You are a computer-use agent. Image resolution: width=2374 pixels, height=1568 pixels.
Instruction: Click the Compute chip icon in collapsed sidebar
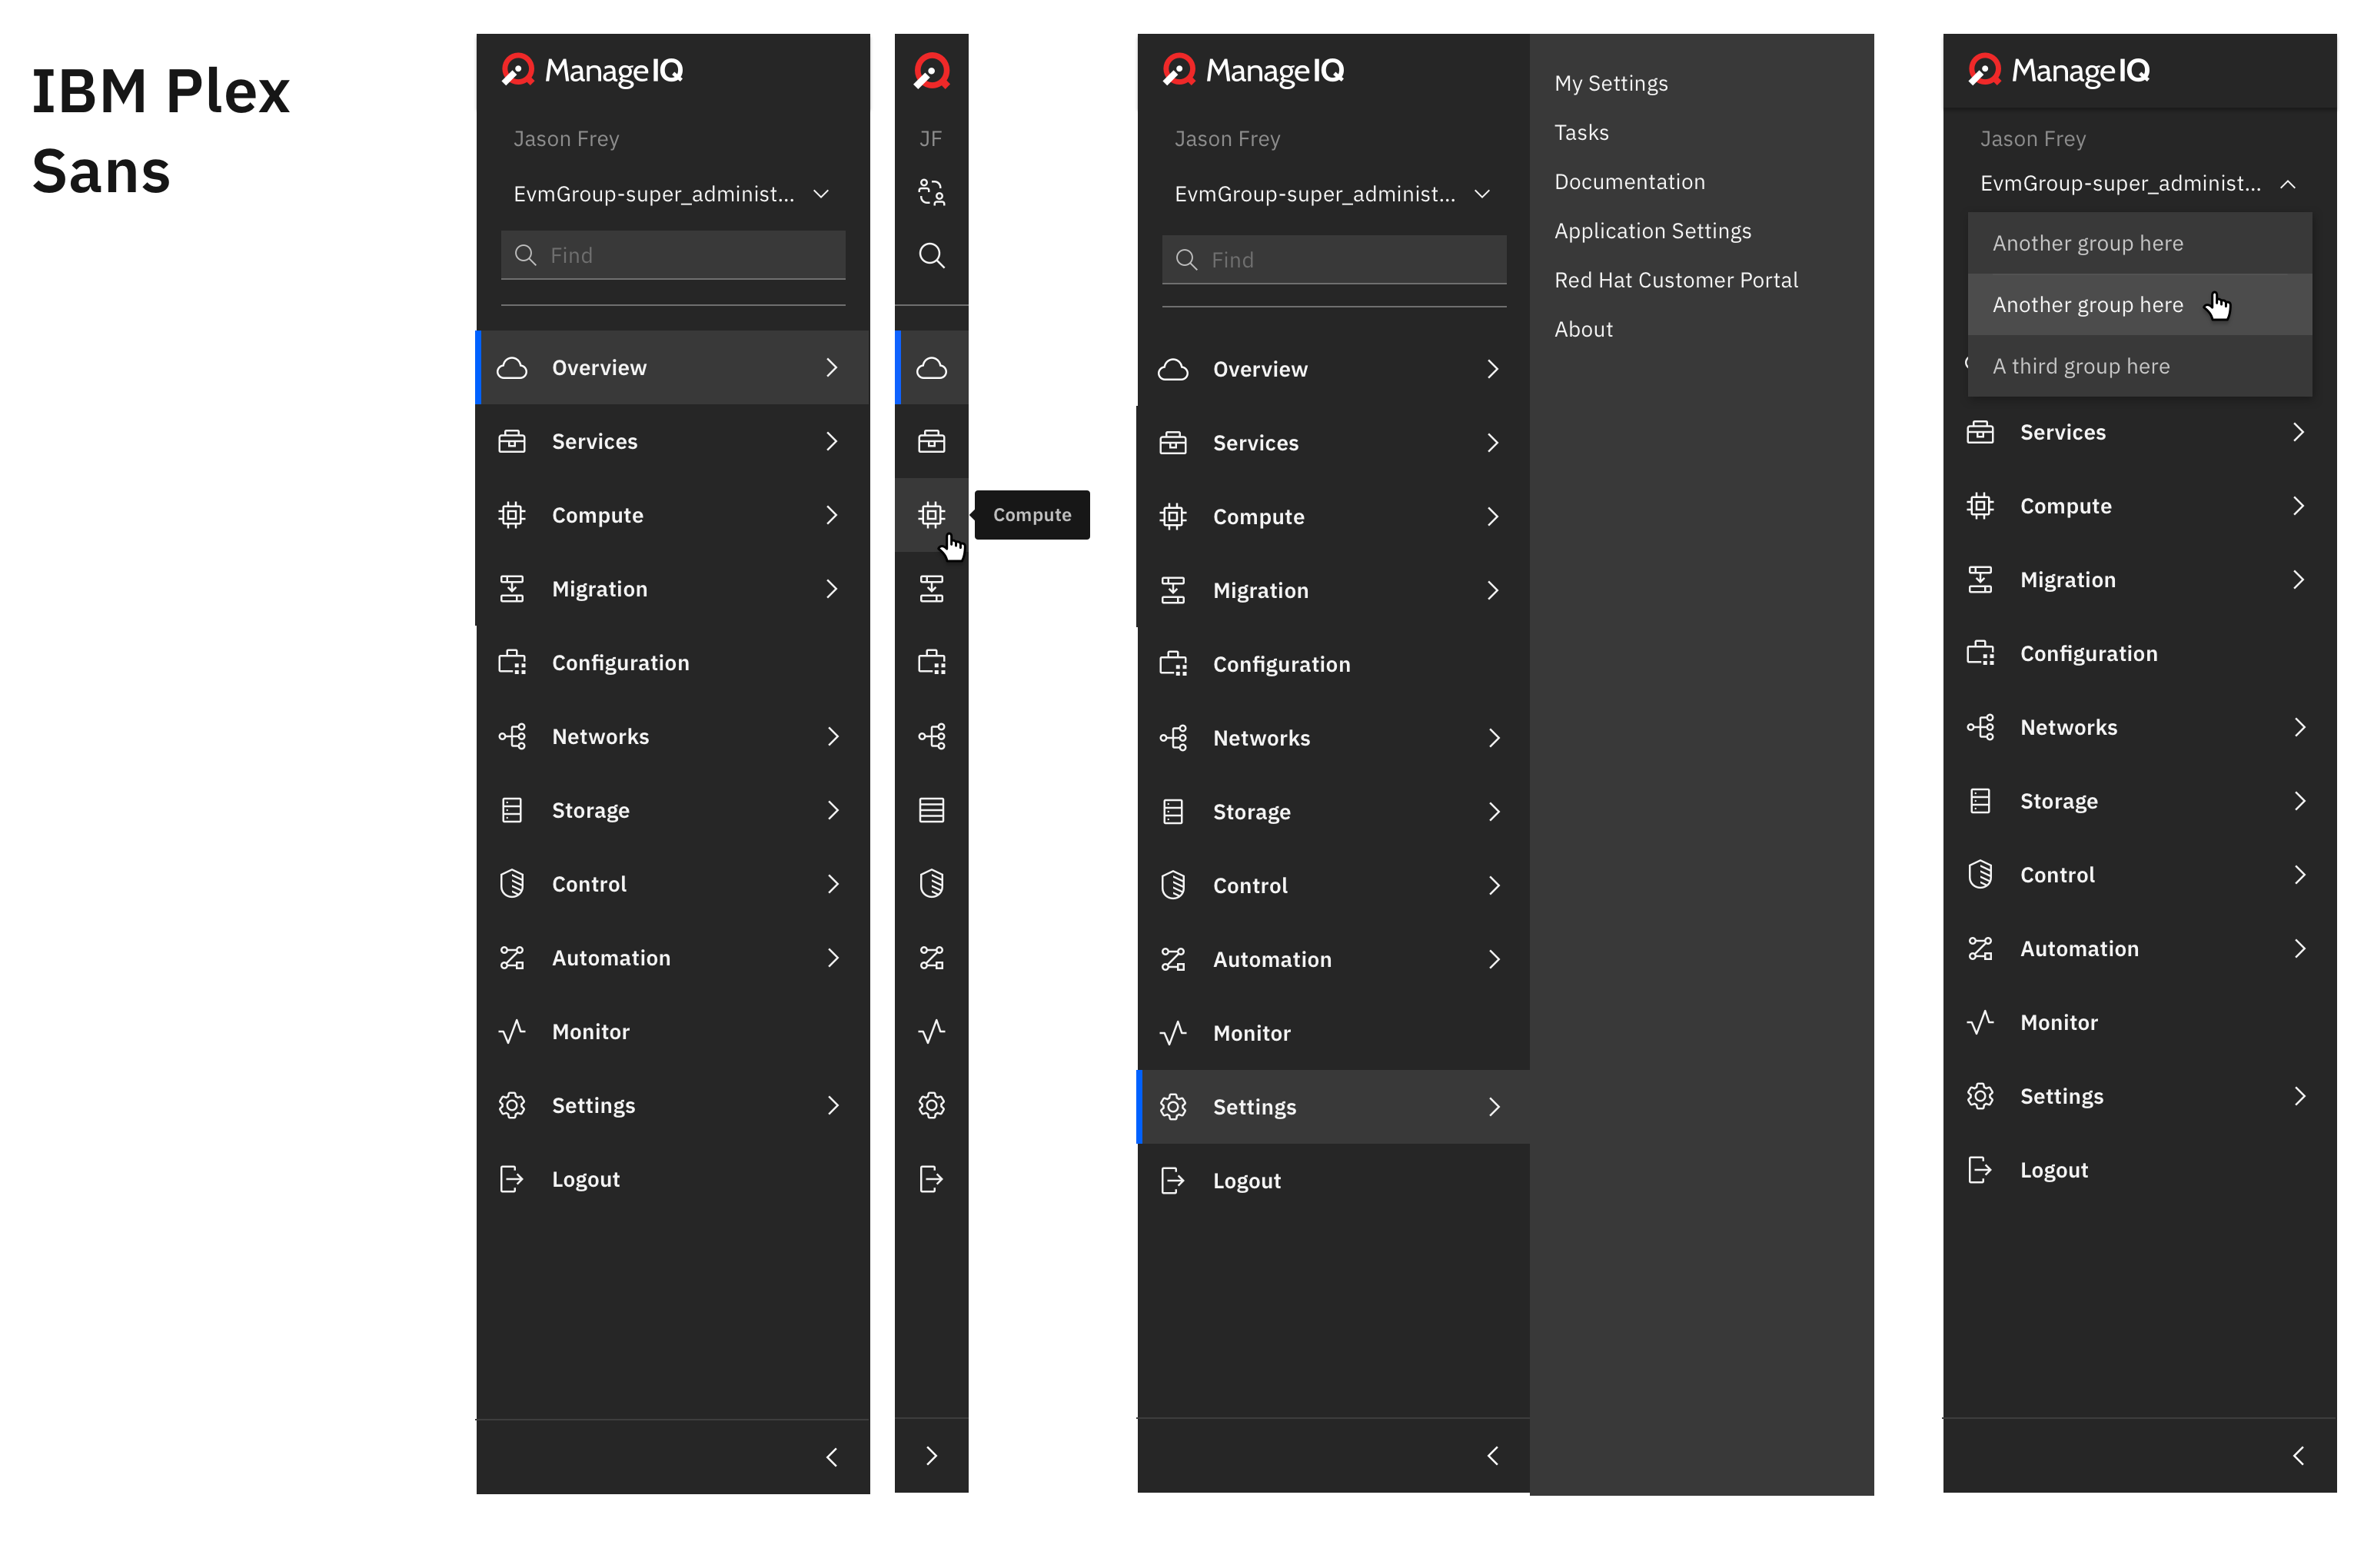click(931, 515)
